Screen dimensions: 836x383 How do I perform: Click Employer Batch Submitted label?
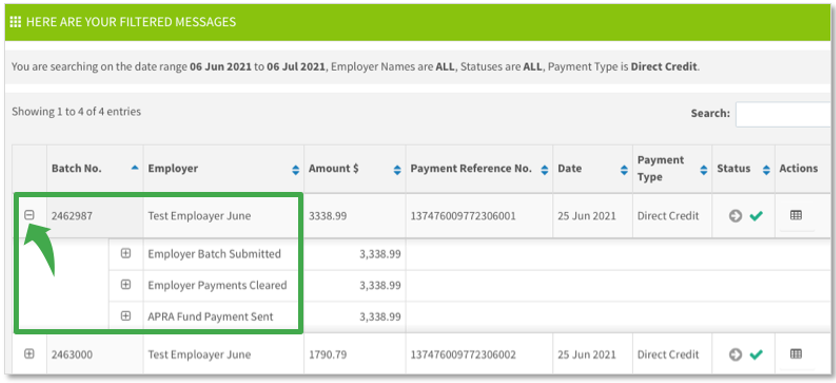[214, 254]
